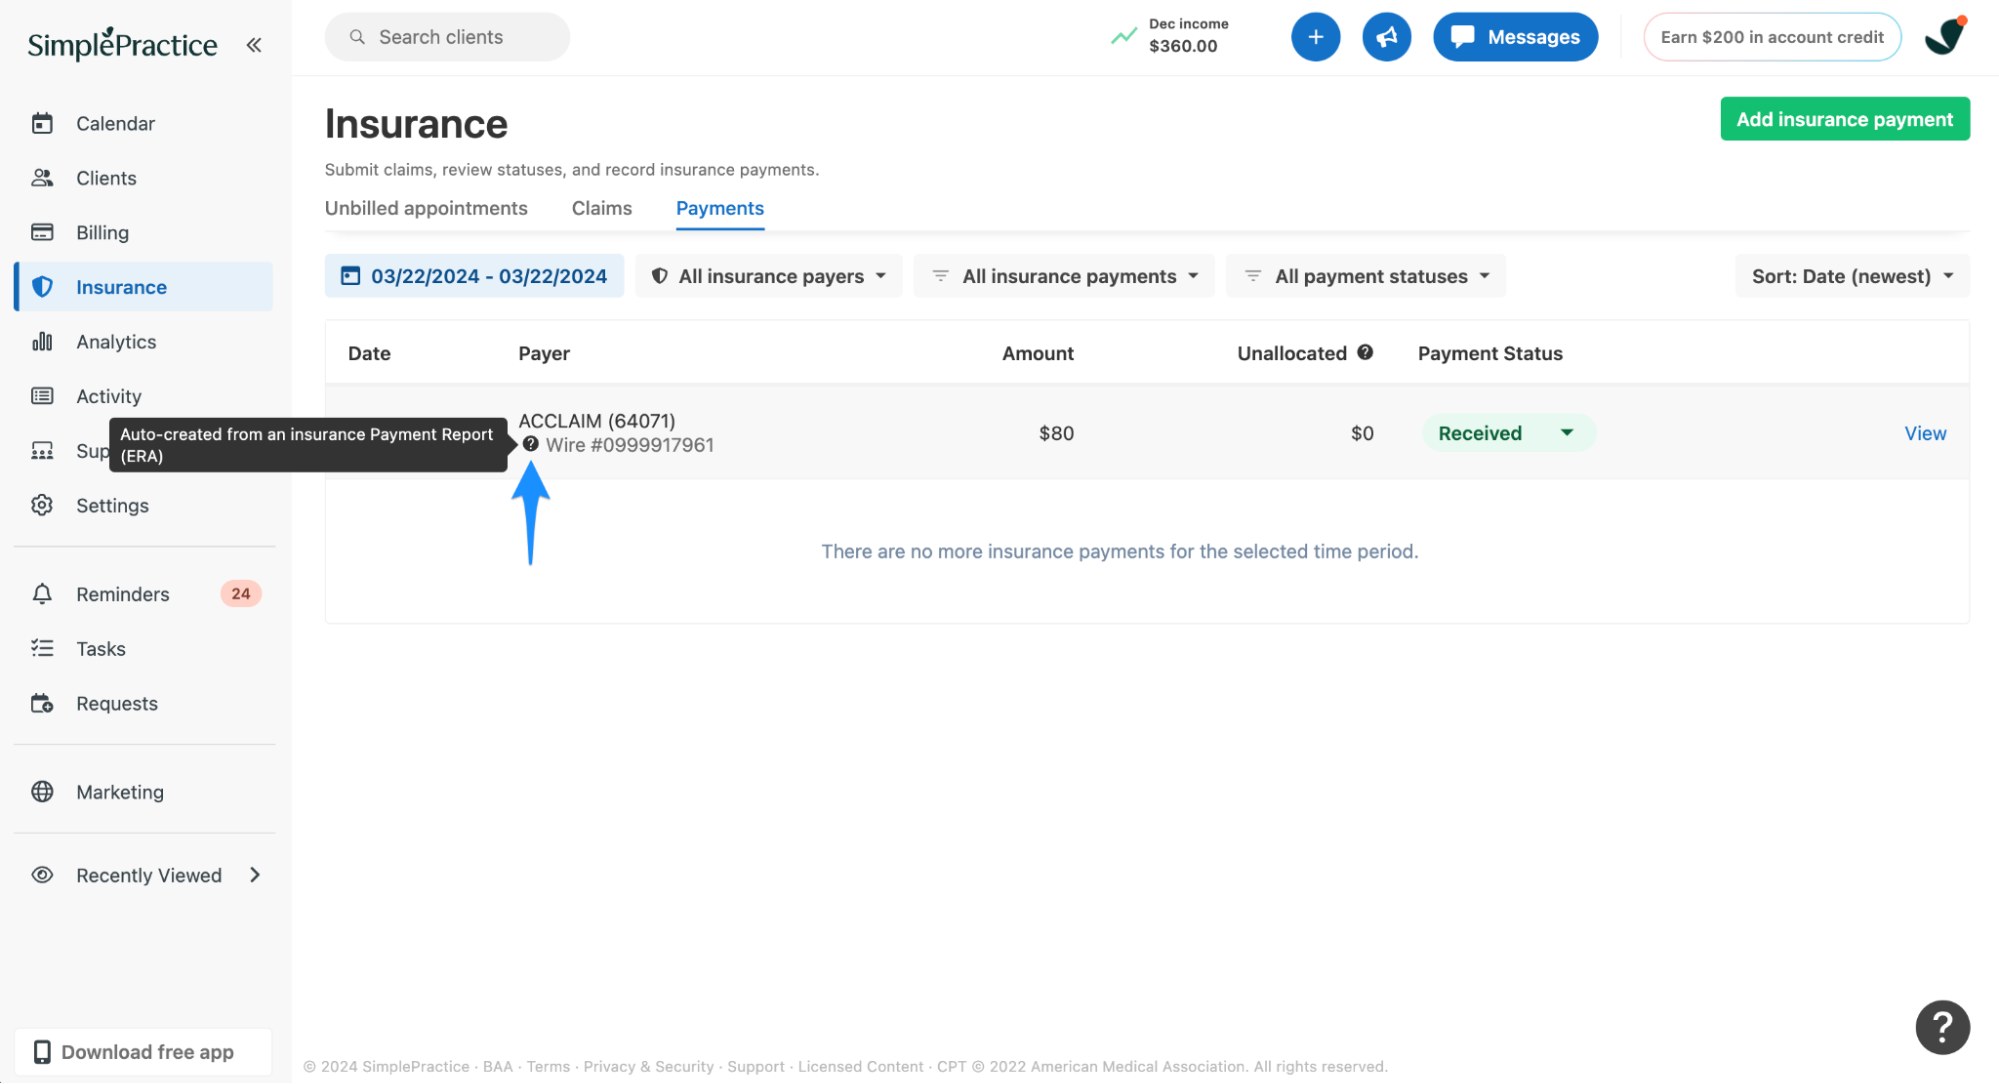Open Terms footer link

click(548, 1067)
